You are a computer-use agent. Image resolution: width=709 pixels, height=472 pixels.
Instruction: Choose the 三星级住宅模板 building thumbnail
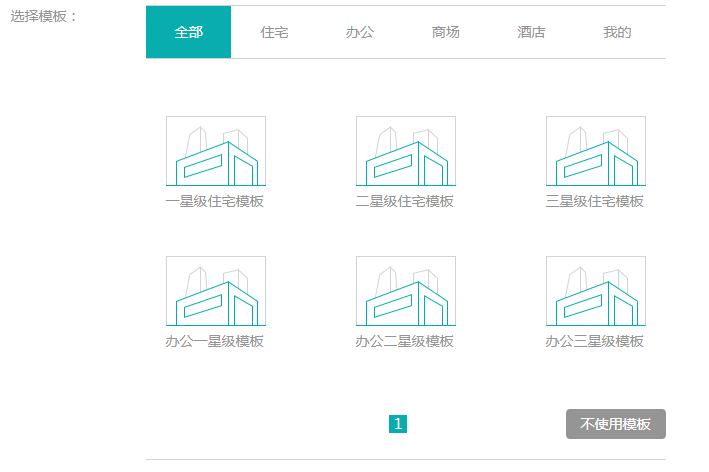(596, 151)
